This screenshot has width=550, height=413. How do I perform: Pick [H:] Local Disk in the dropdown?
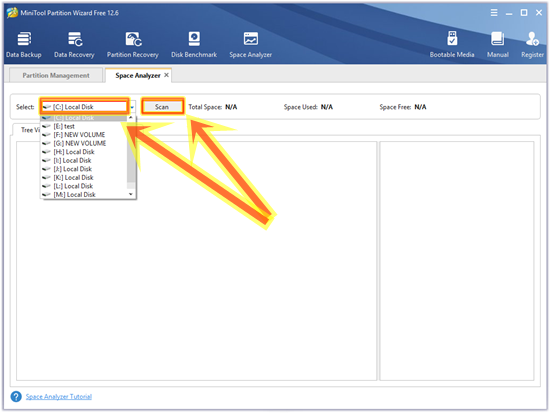(84, 152)
